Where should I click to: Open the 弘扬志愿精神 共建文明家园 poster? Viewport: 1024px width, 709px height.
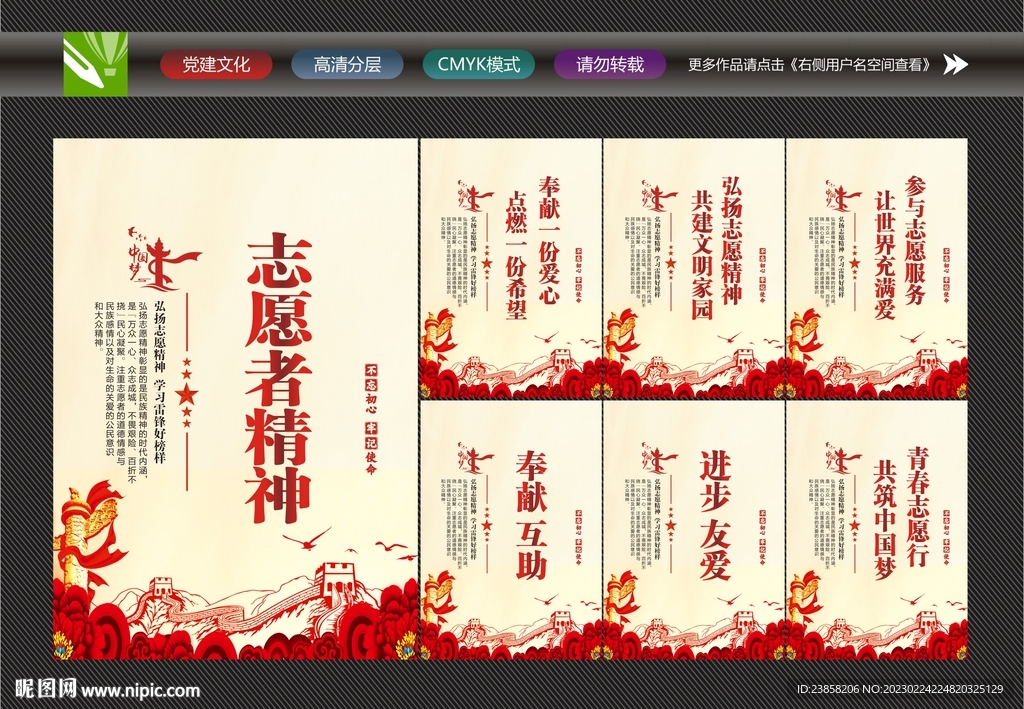(694, 268)
